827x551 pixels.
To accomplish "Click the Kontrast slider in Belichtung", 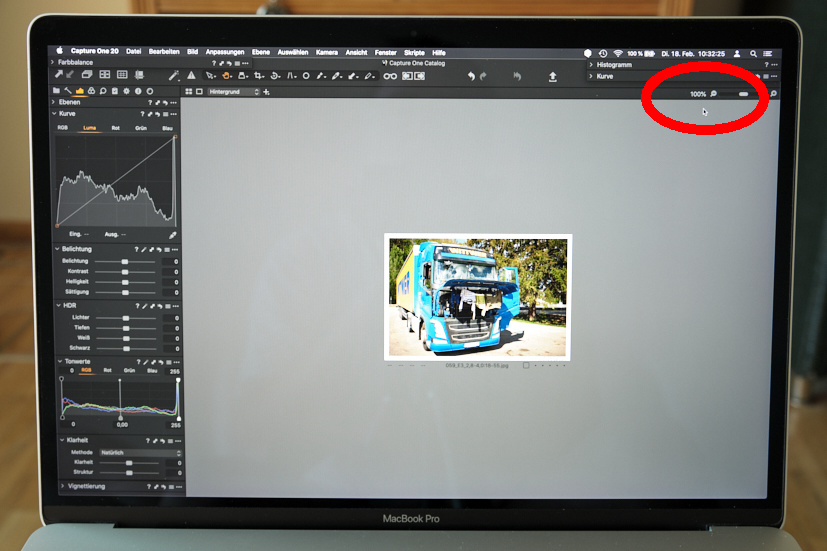I will click(125, 271).
